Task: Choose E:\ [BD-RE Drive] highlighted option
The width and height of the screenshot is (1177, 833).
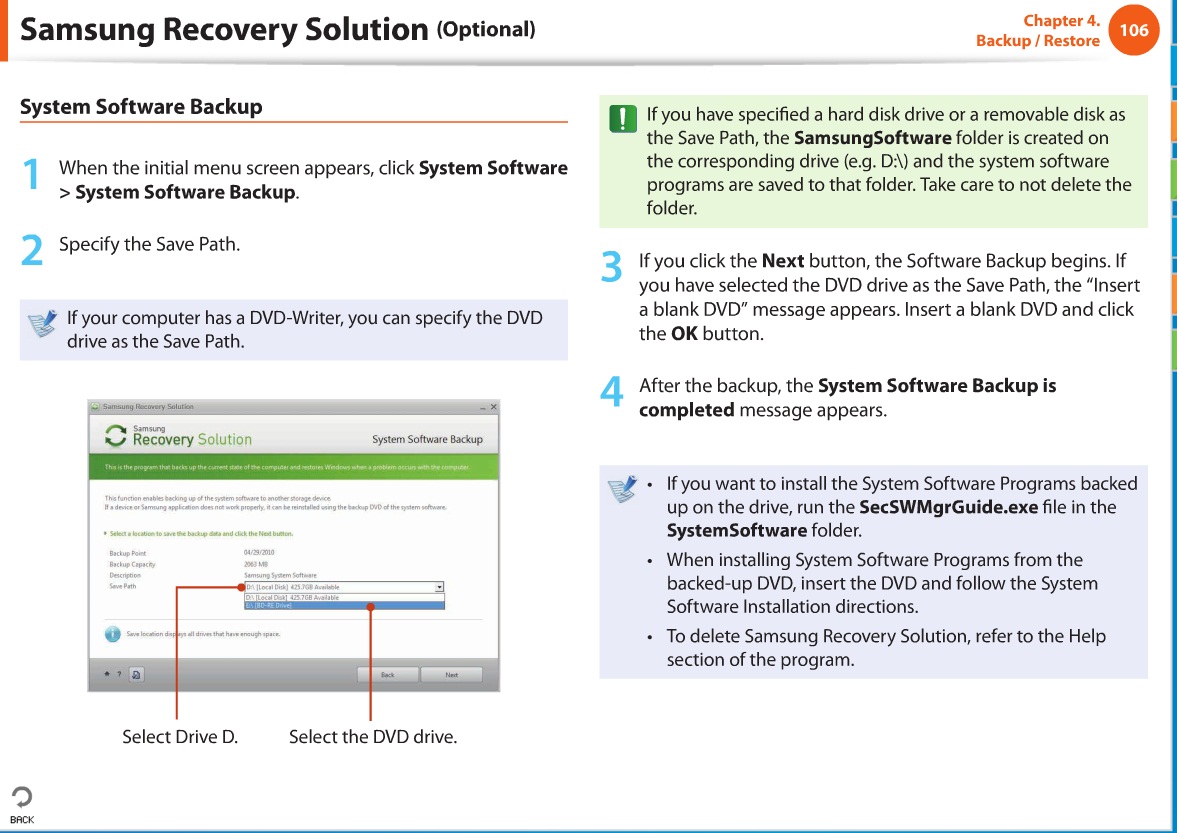Action: 345,605
